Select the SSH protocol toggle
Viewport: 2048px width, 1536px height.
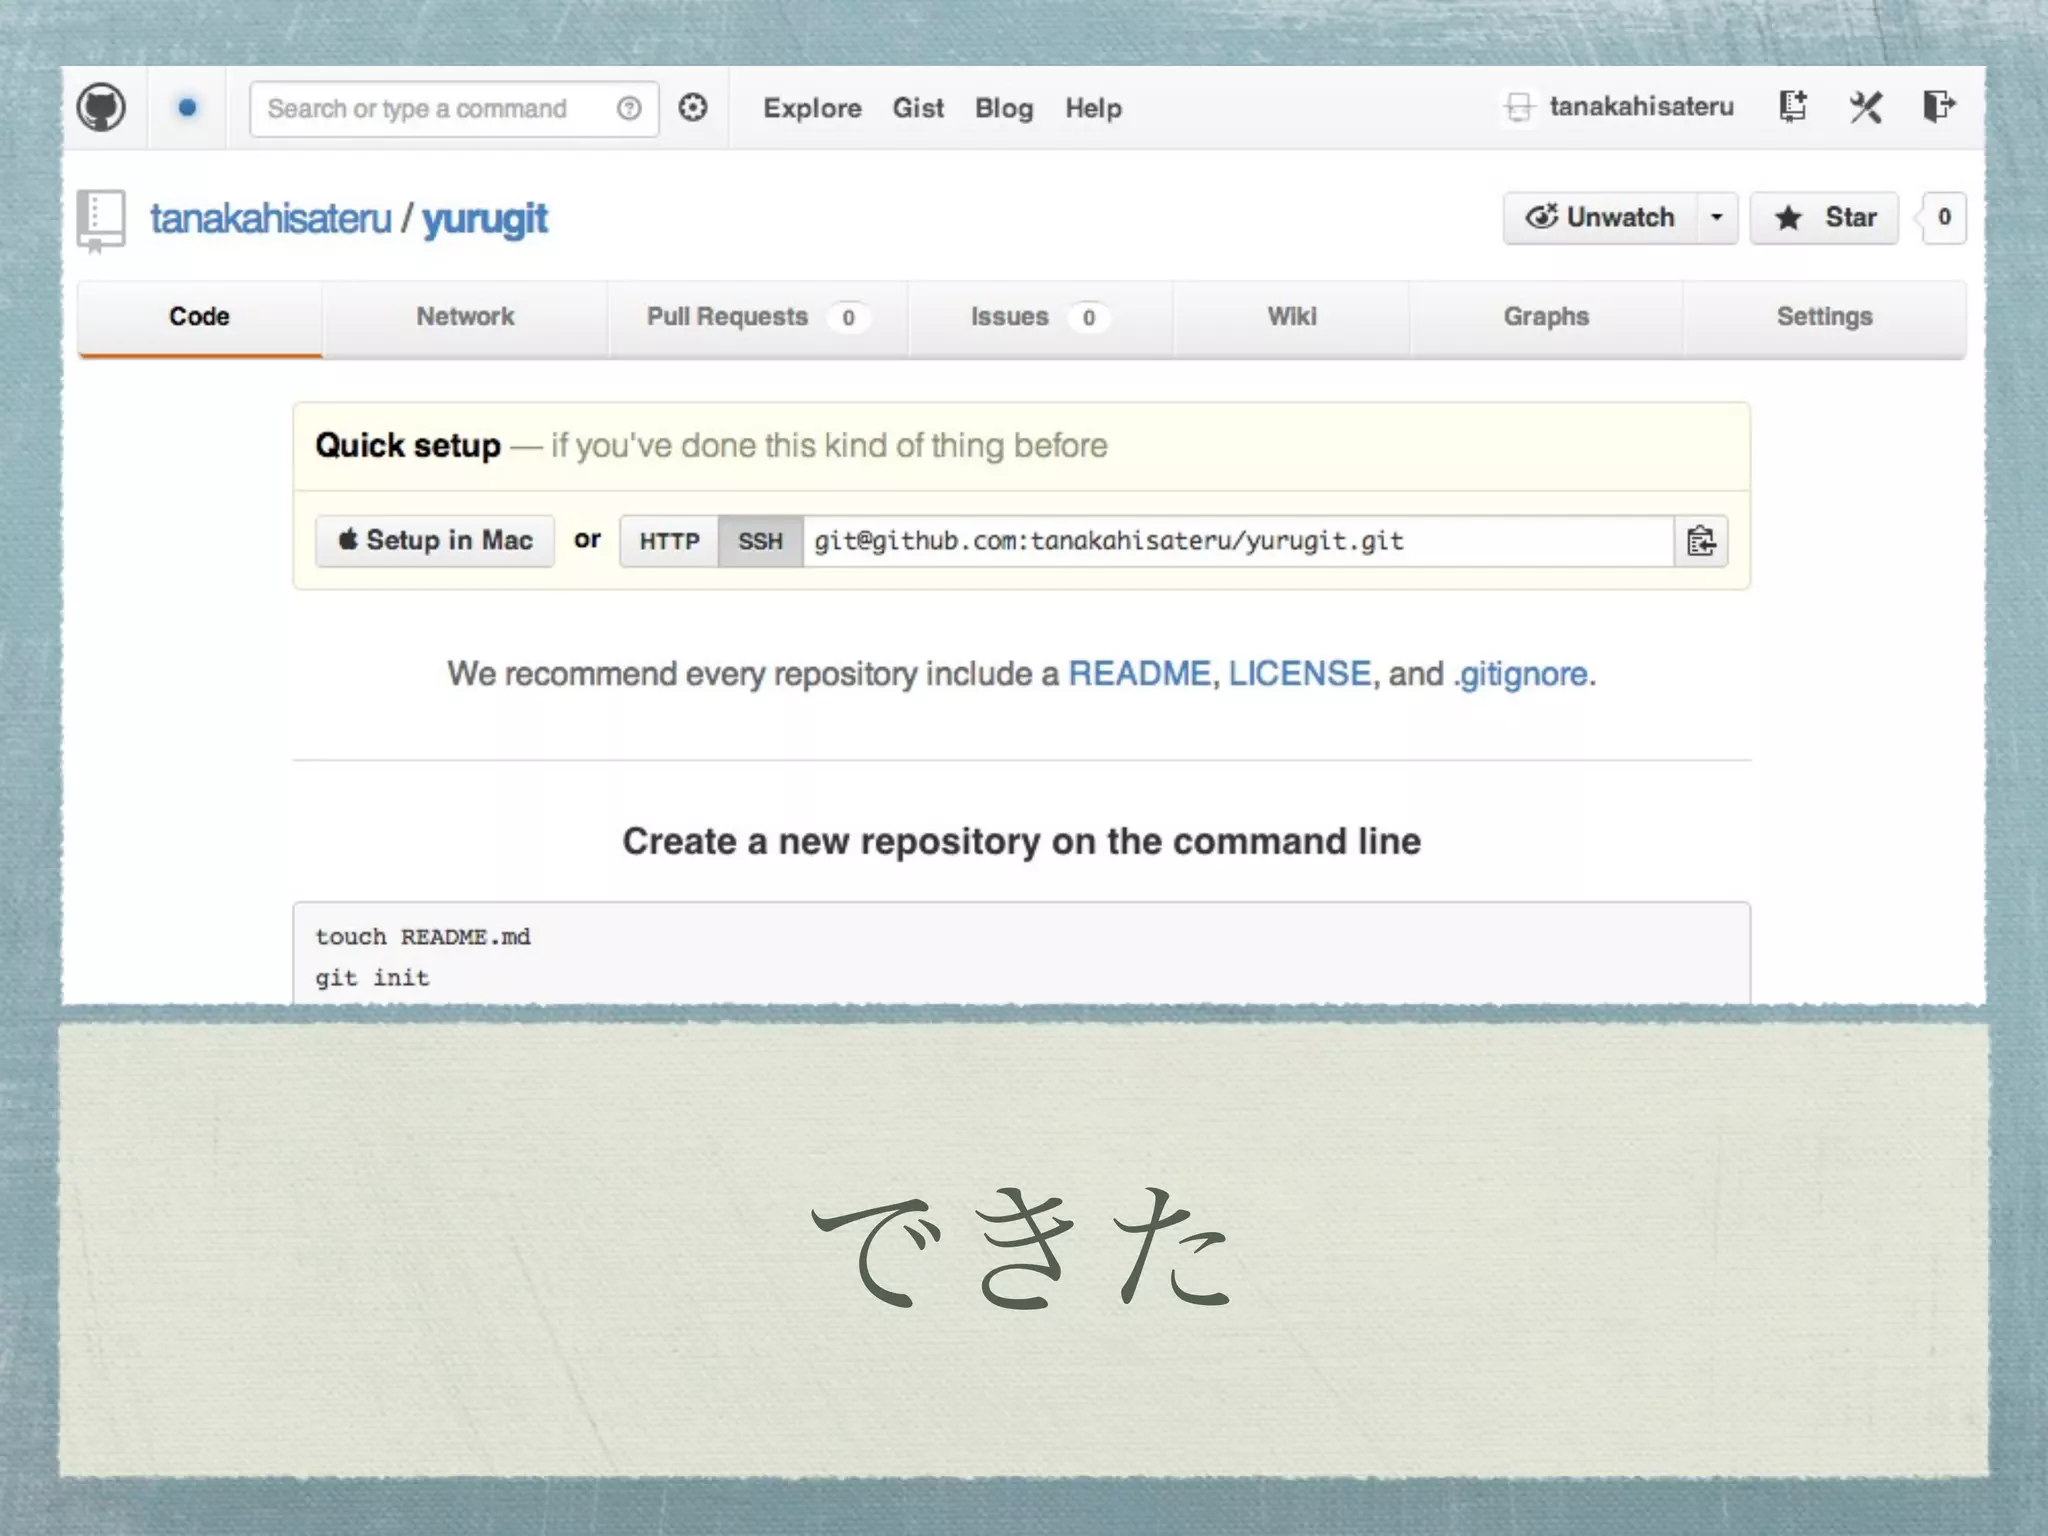(760, 541)
